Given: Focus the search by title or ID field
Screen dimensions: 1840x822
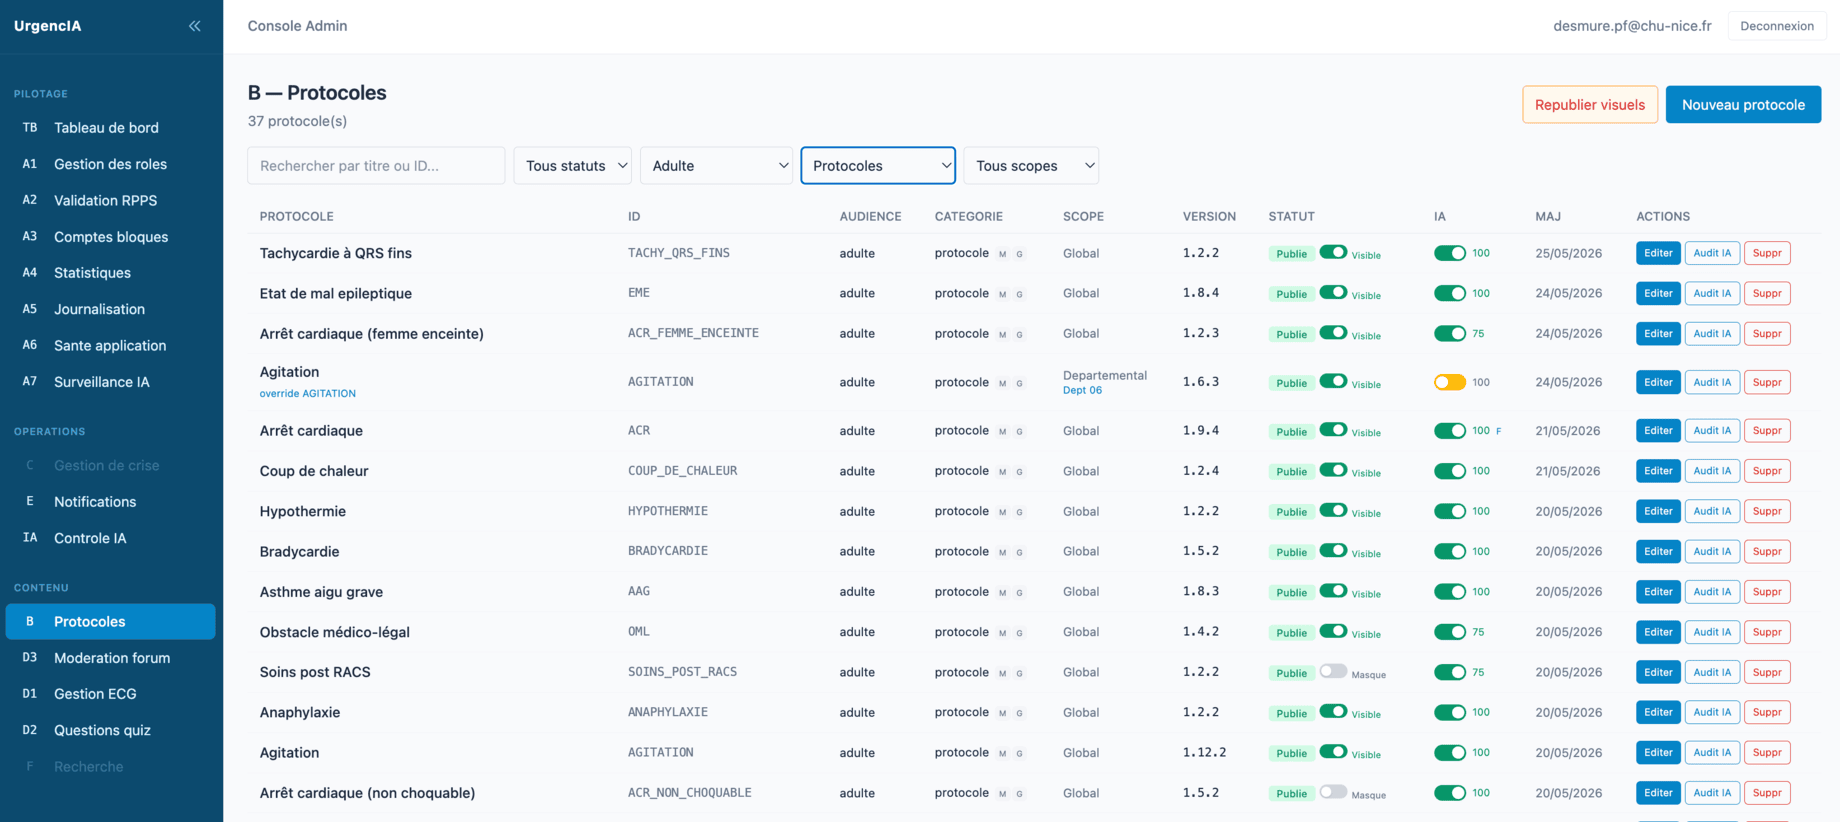Looking at the screenshot, I should pyautogui.click(x=376, y=166).
